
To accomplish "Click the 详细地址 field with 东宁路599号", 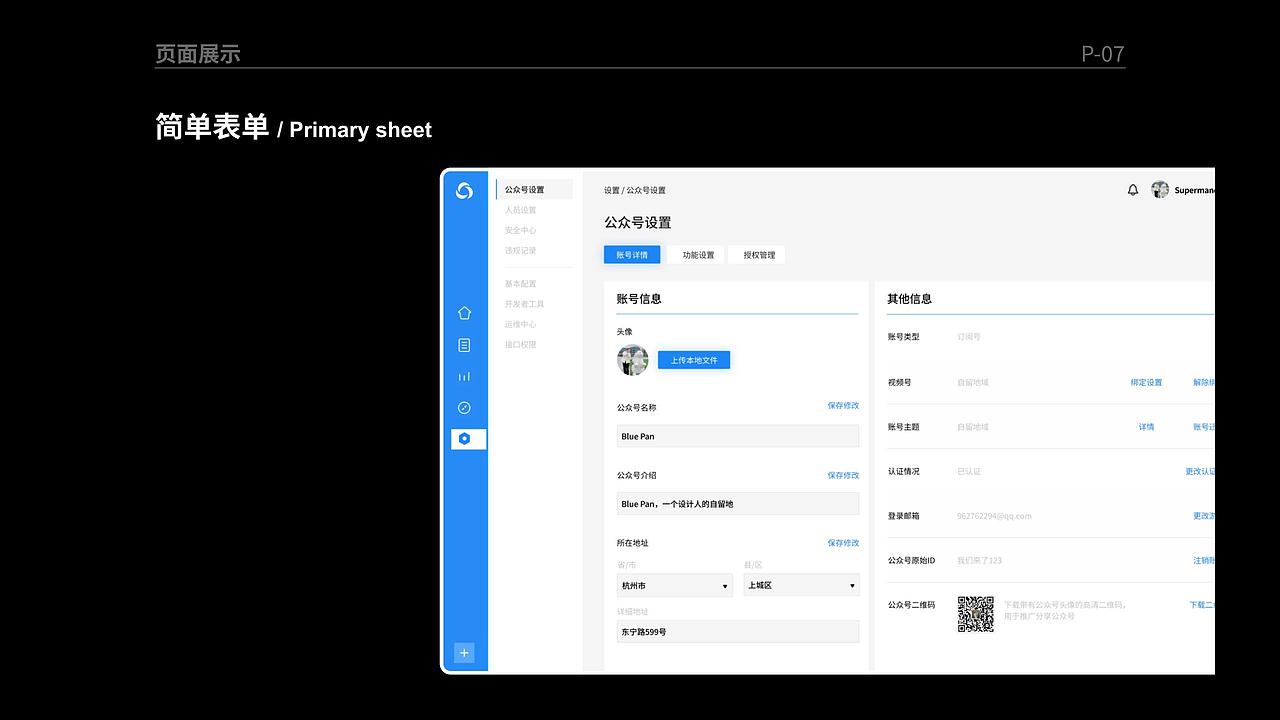I will 738,631.
